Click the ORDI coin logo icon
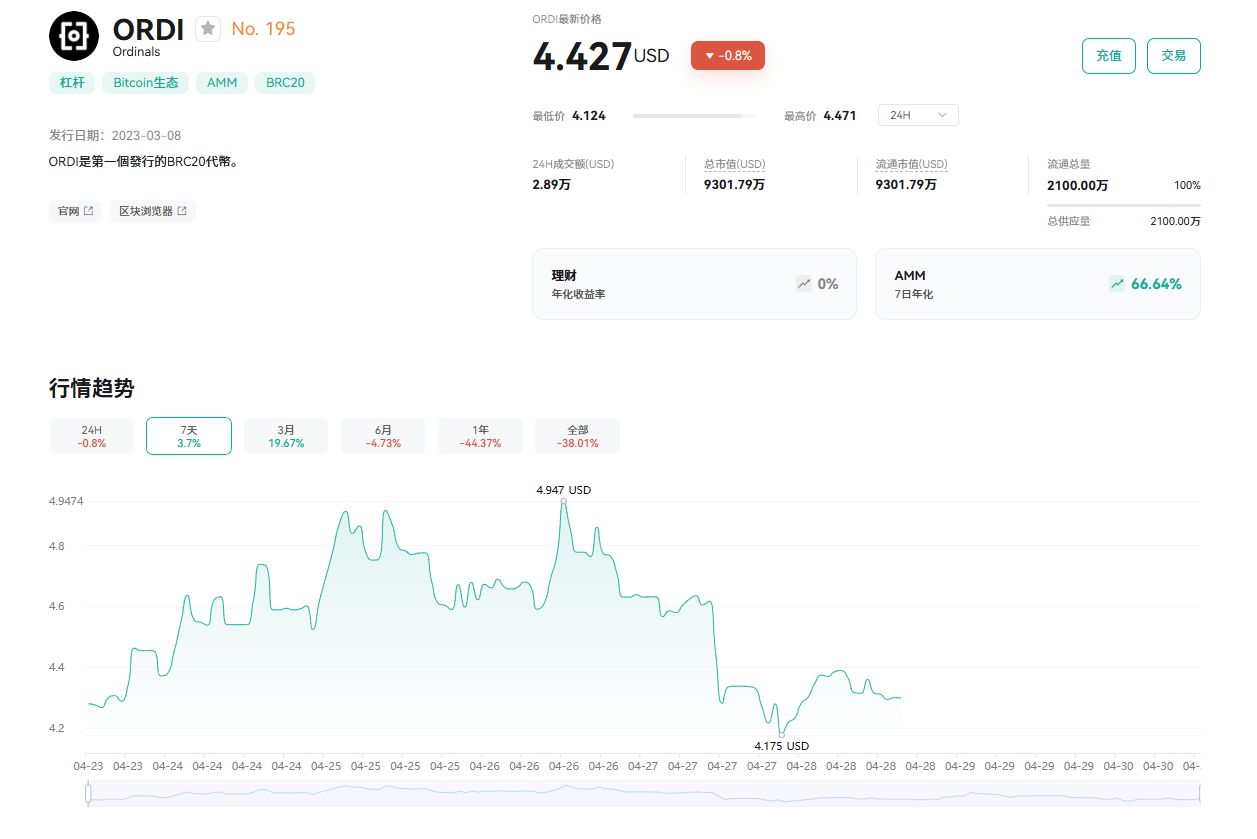This screenshot has height=839, width=1257. point(75,36)
